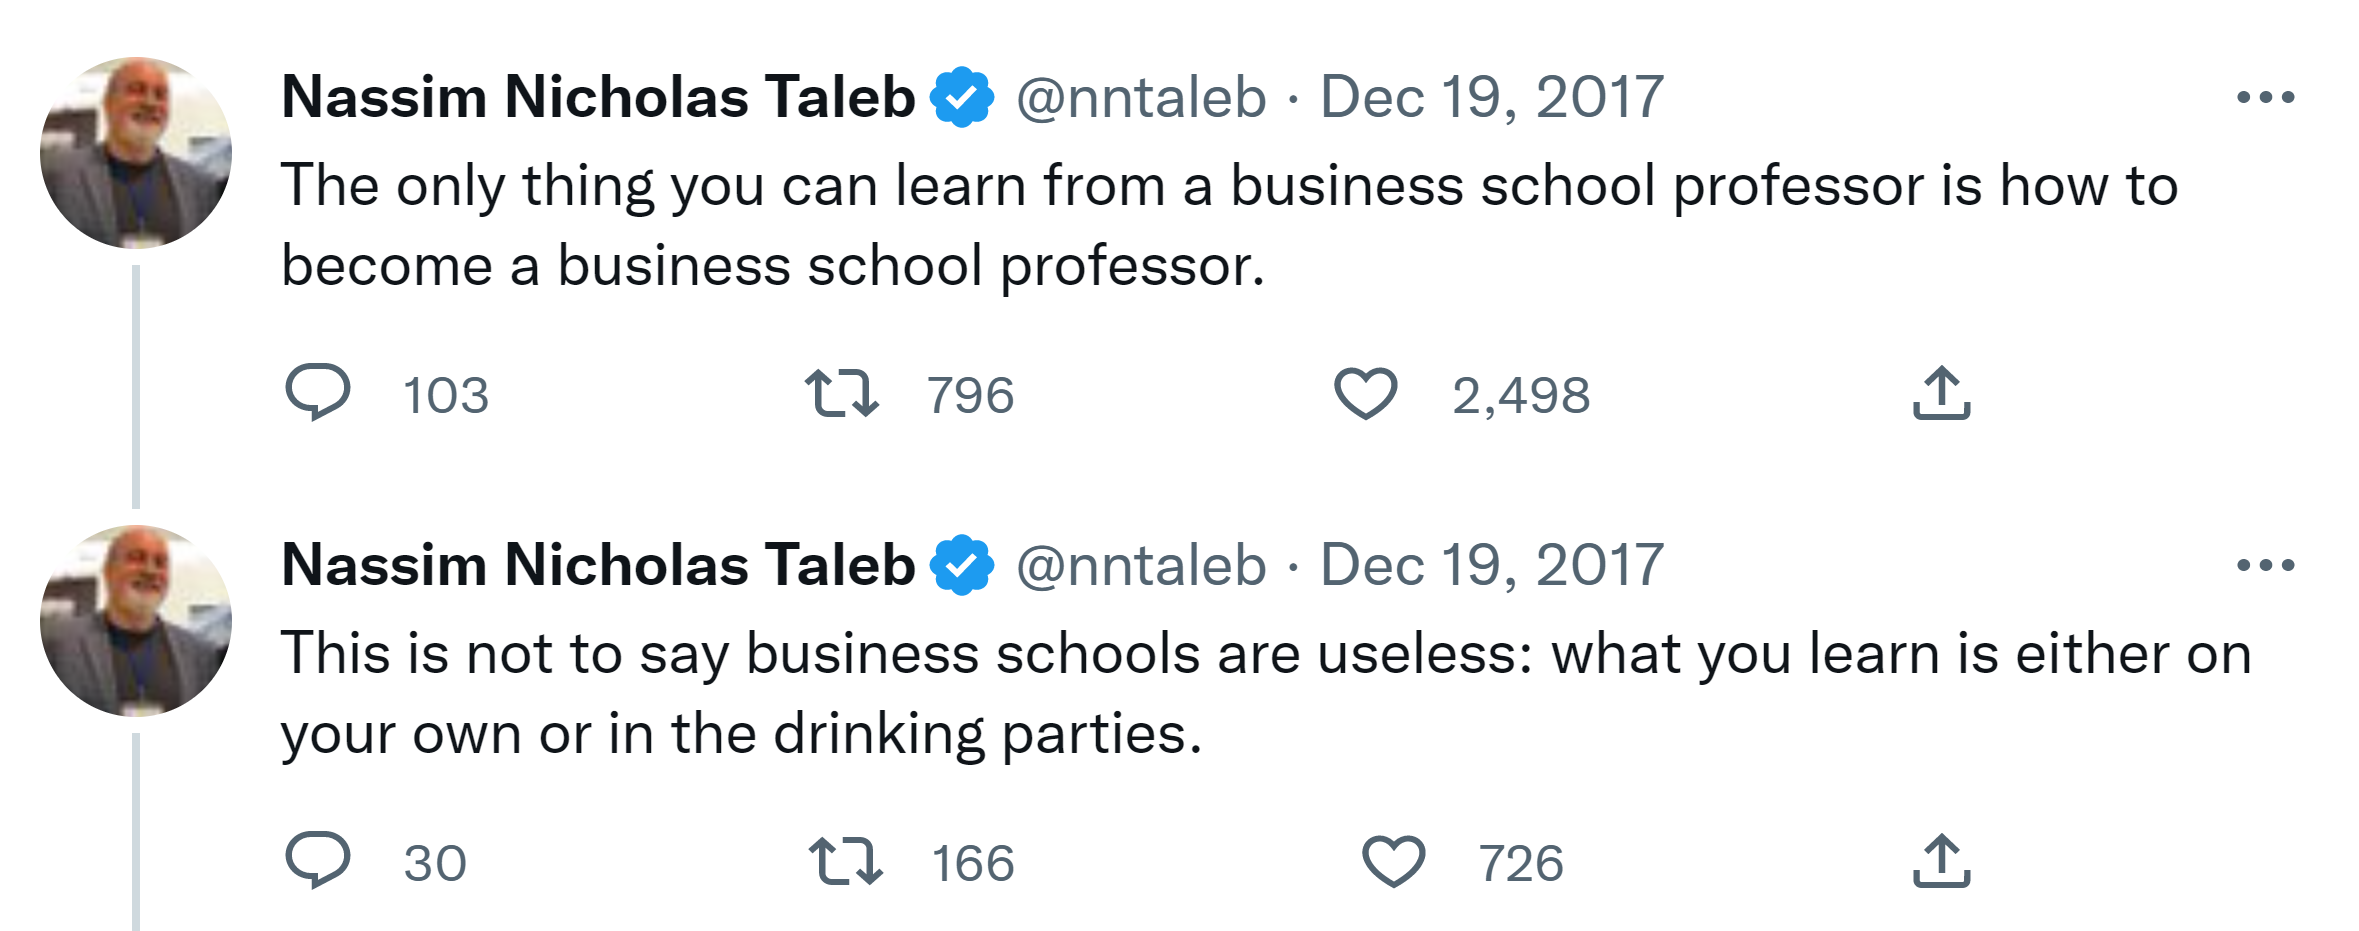Like the tweet with 2,498 likes
The width and height of the screenshot is (2359, 931).
(x=1365, y=393)
